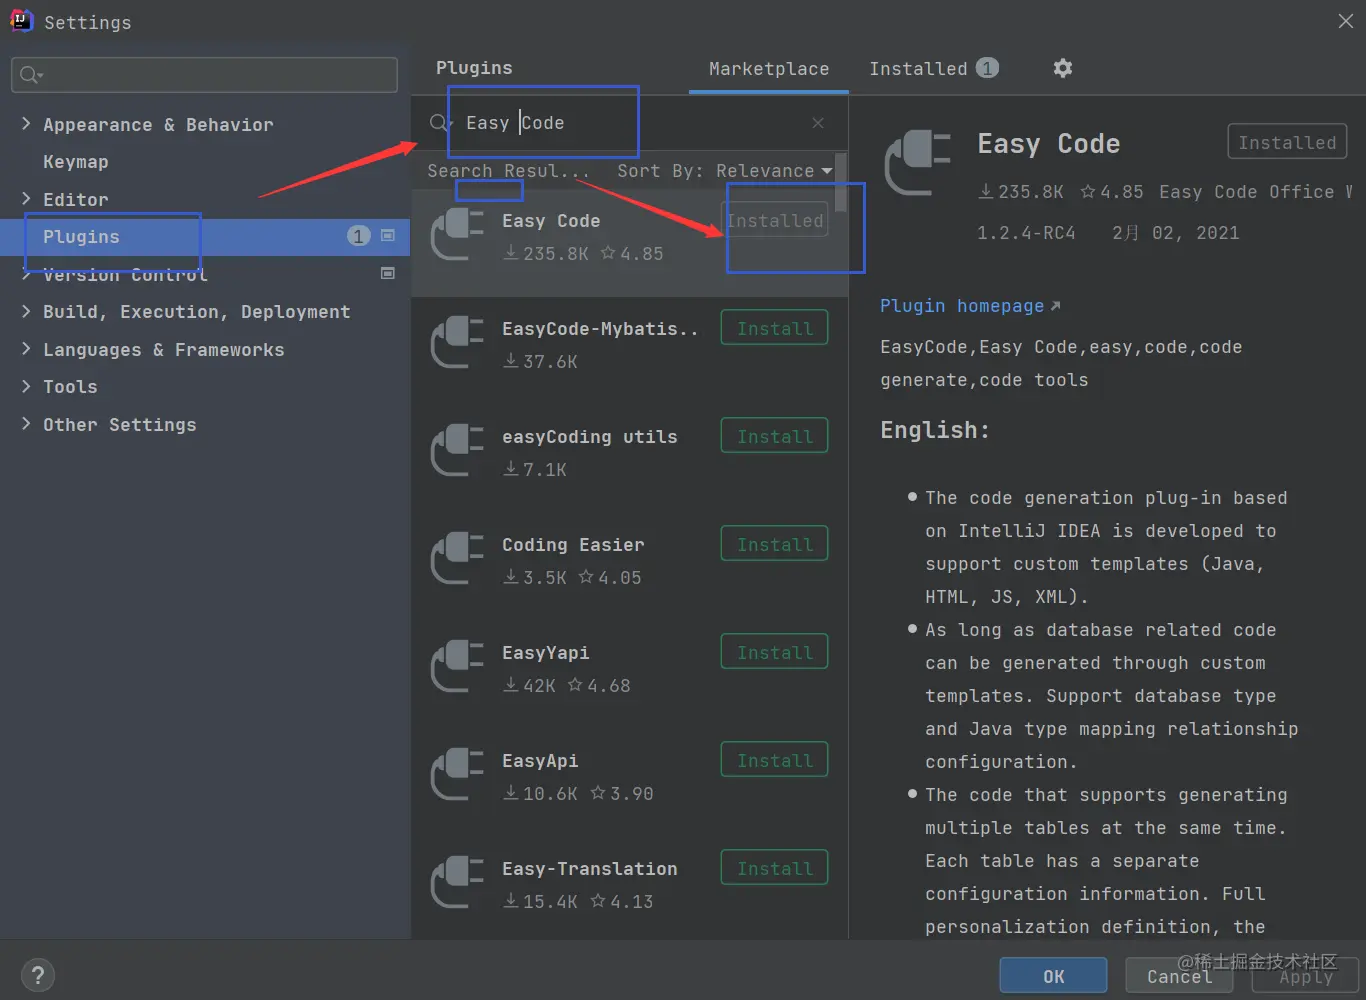Select Keymap in the settings tree

[x=76, y=162]
